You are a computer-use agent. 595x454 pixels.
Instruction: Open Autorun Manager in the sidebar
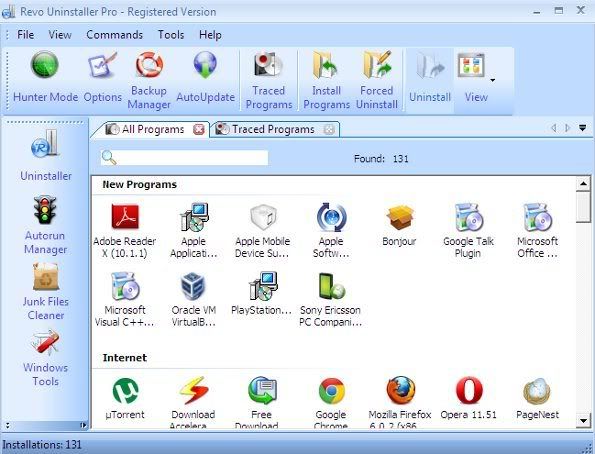pyautogui.click(x=46, y=225)
